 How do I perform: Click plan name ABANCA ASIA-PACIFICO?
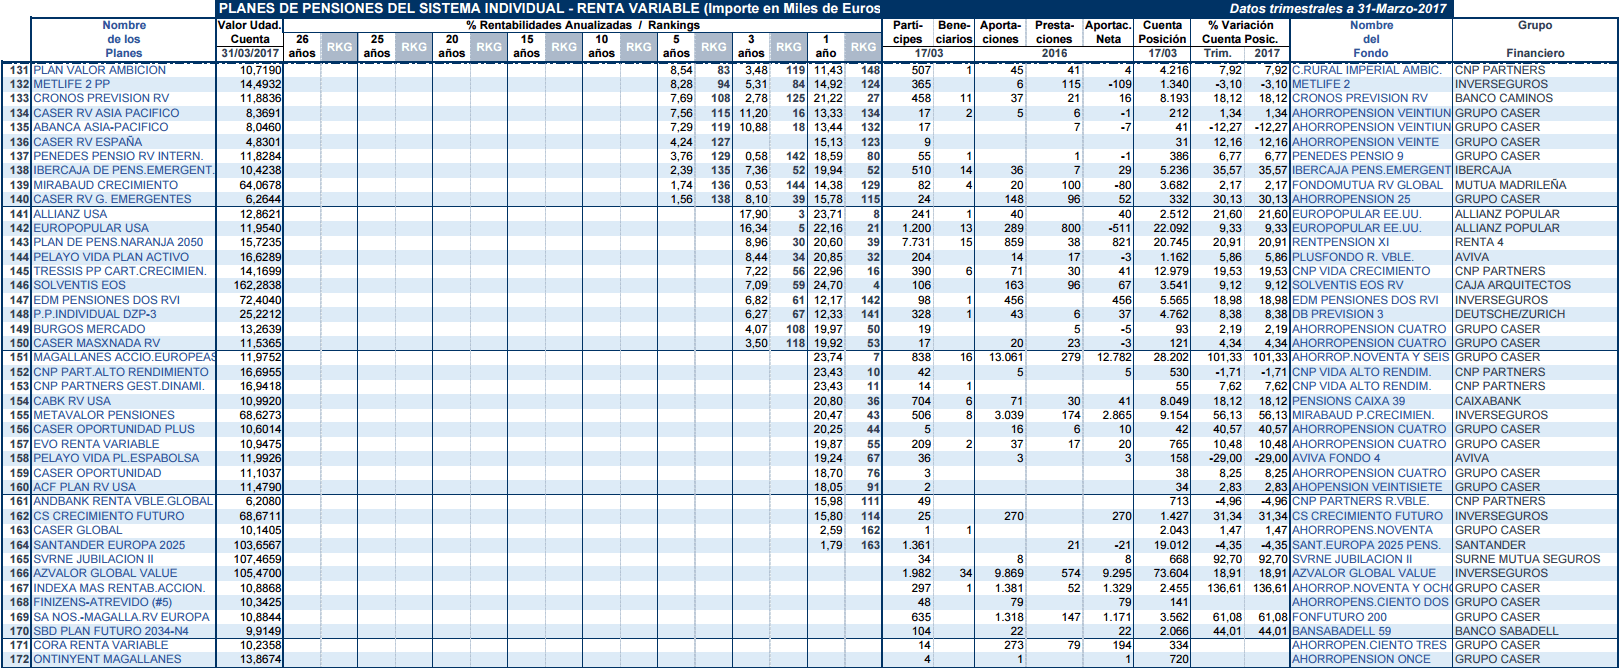point(101,127)
